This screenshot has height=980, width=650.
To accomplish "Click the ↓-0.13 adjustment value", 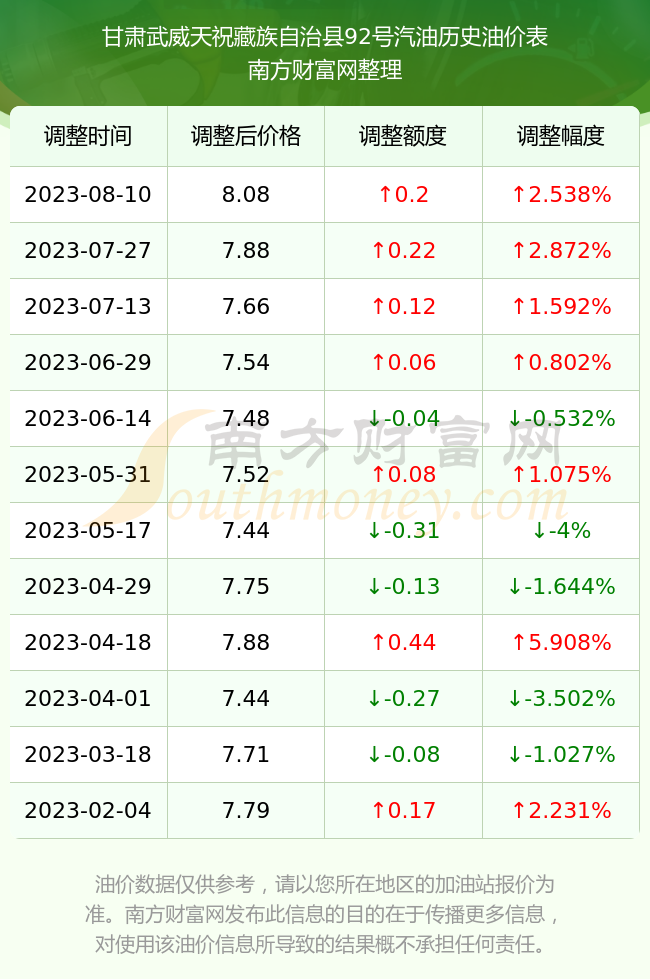I will pos(403,586).
